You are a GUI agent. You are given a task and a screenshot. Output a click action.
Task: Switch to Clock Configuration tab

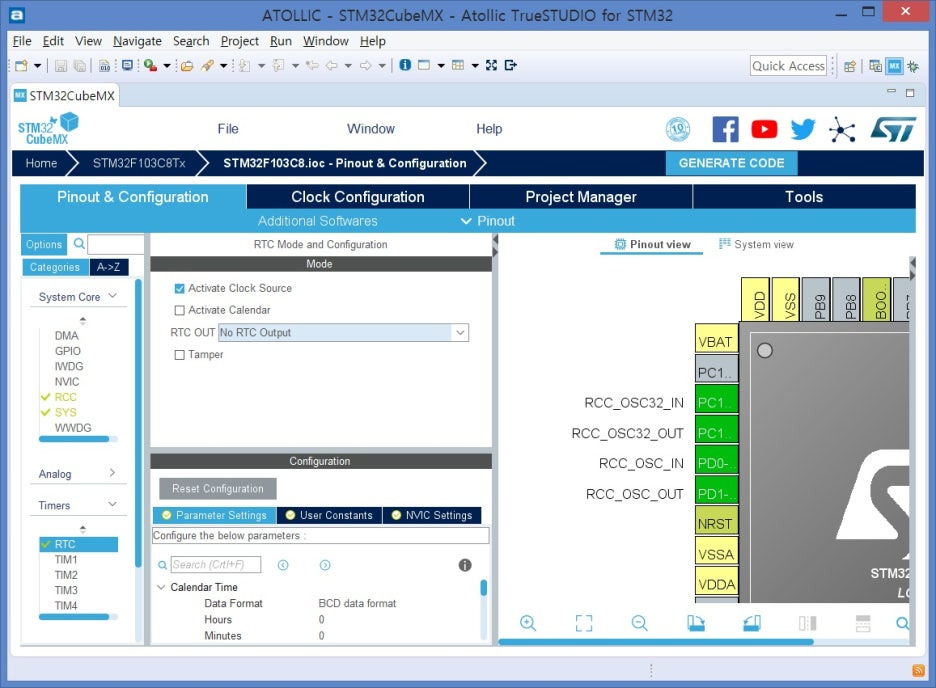(358, 197)
